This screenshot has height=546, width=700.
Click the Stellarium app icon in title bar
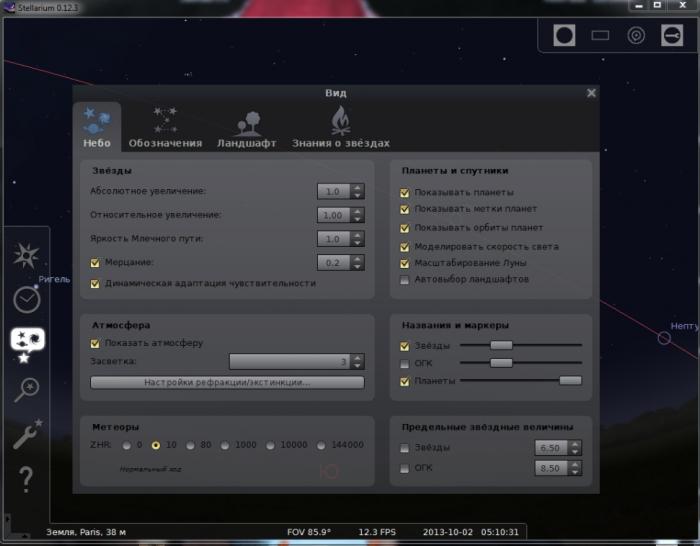click(9, 7)
